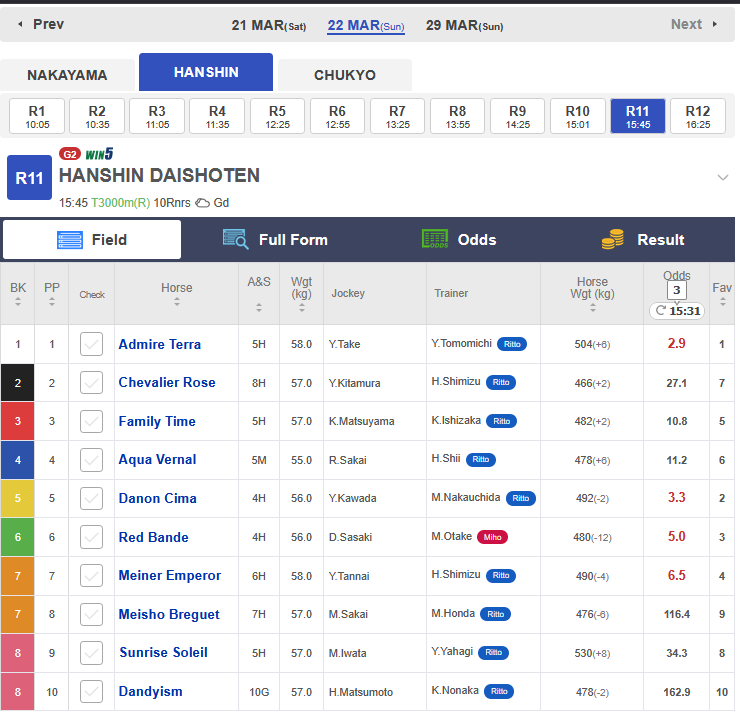
Task: Select race R5 at 12:25
Action: click(x=278, y=116)
